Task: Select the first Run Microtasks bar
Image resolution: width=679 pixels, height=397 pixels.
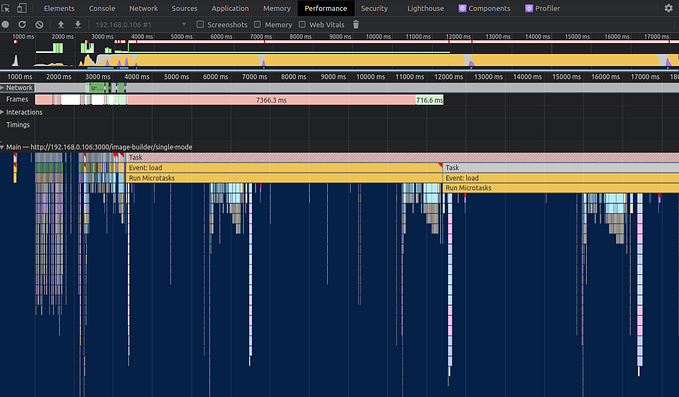Action: pyautogui.click(x=284, y=178)
